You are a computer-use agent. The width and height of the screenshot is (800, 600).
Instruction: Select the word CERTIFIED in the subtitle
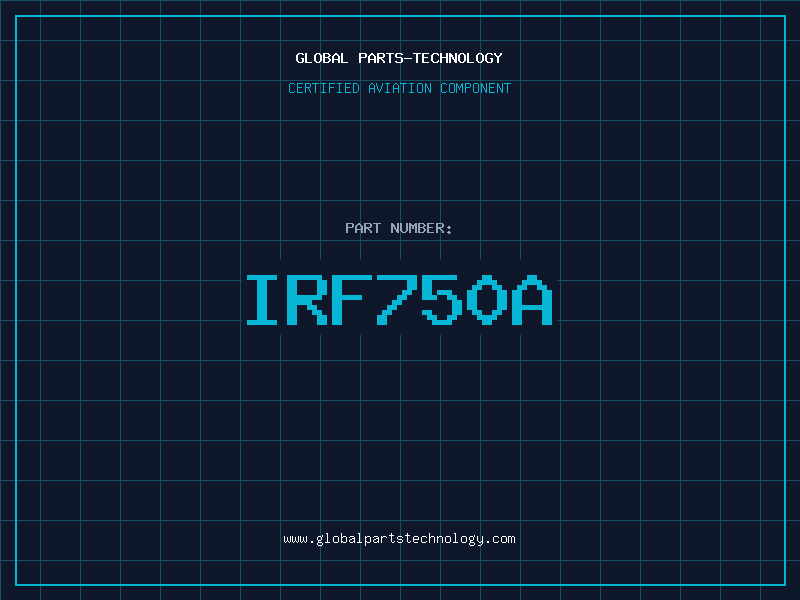pos(323,88)
